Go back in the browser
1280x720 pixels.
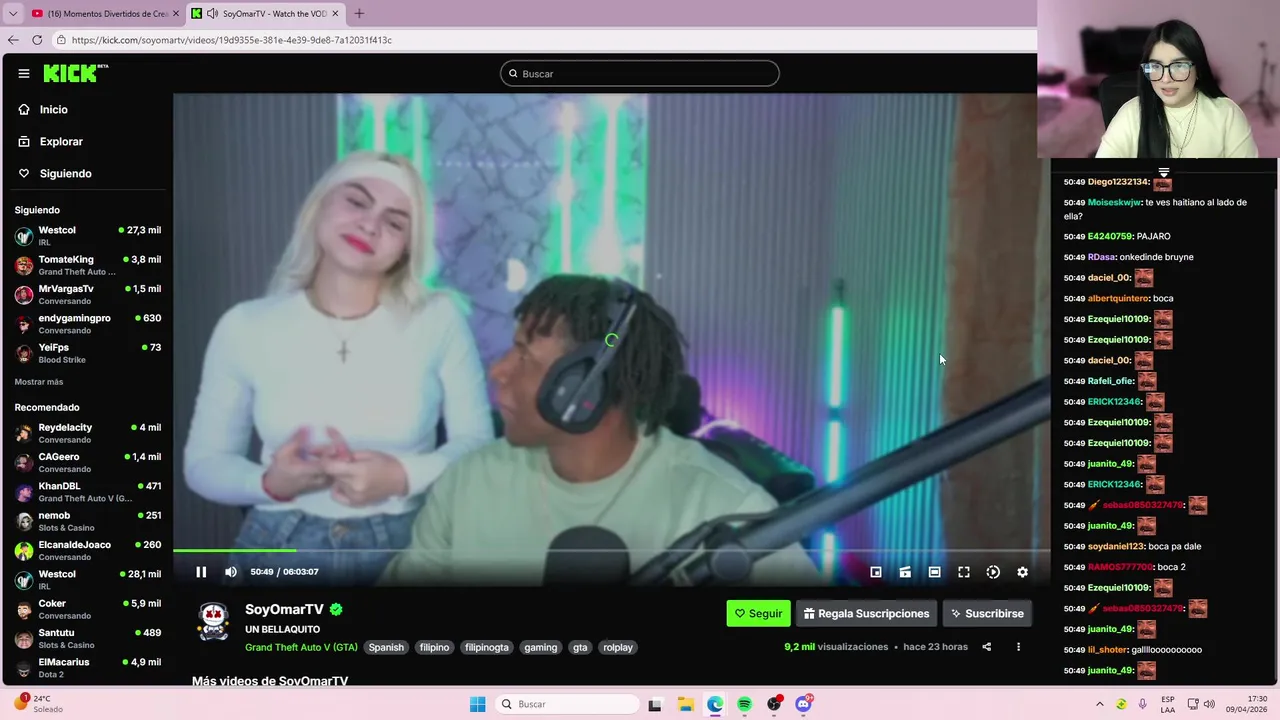click(x=13, y=40)
